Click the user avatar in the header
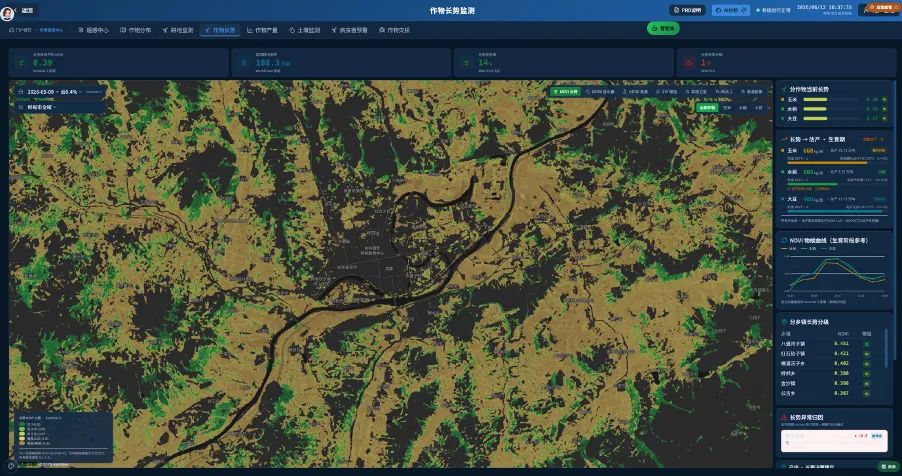Screen dimensions: 902x476 coord(7,13)
